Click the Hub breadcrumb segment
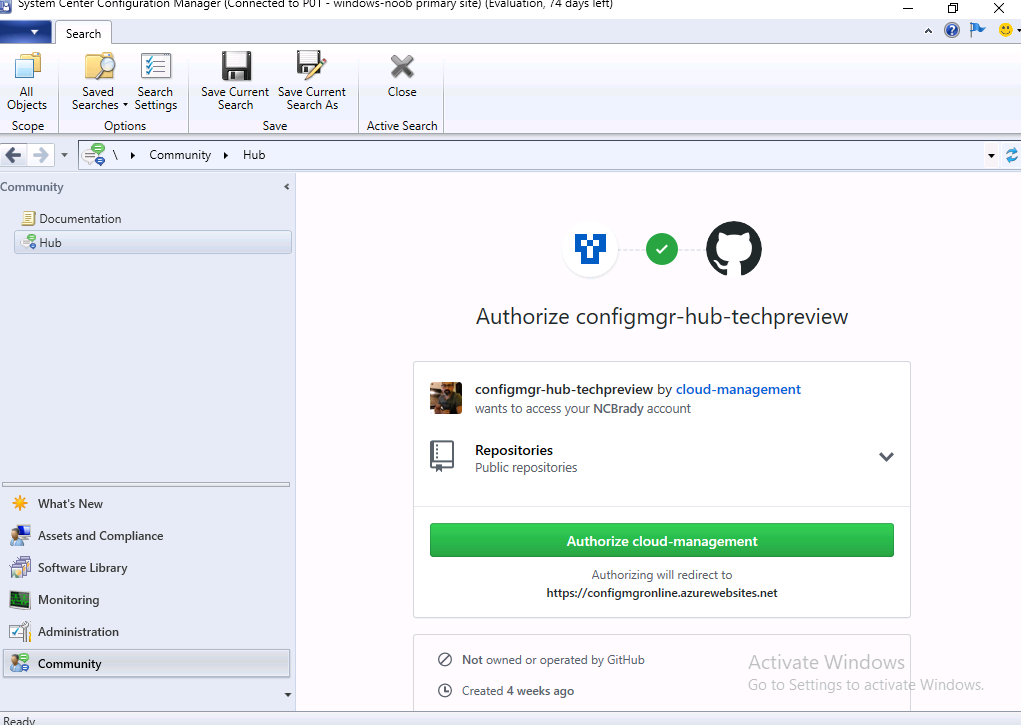Viewport: 1021px width, 725px height. point(254,155)
